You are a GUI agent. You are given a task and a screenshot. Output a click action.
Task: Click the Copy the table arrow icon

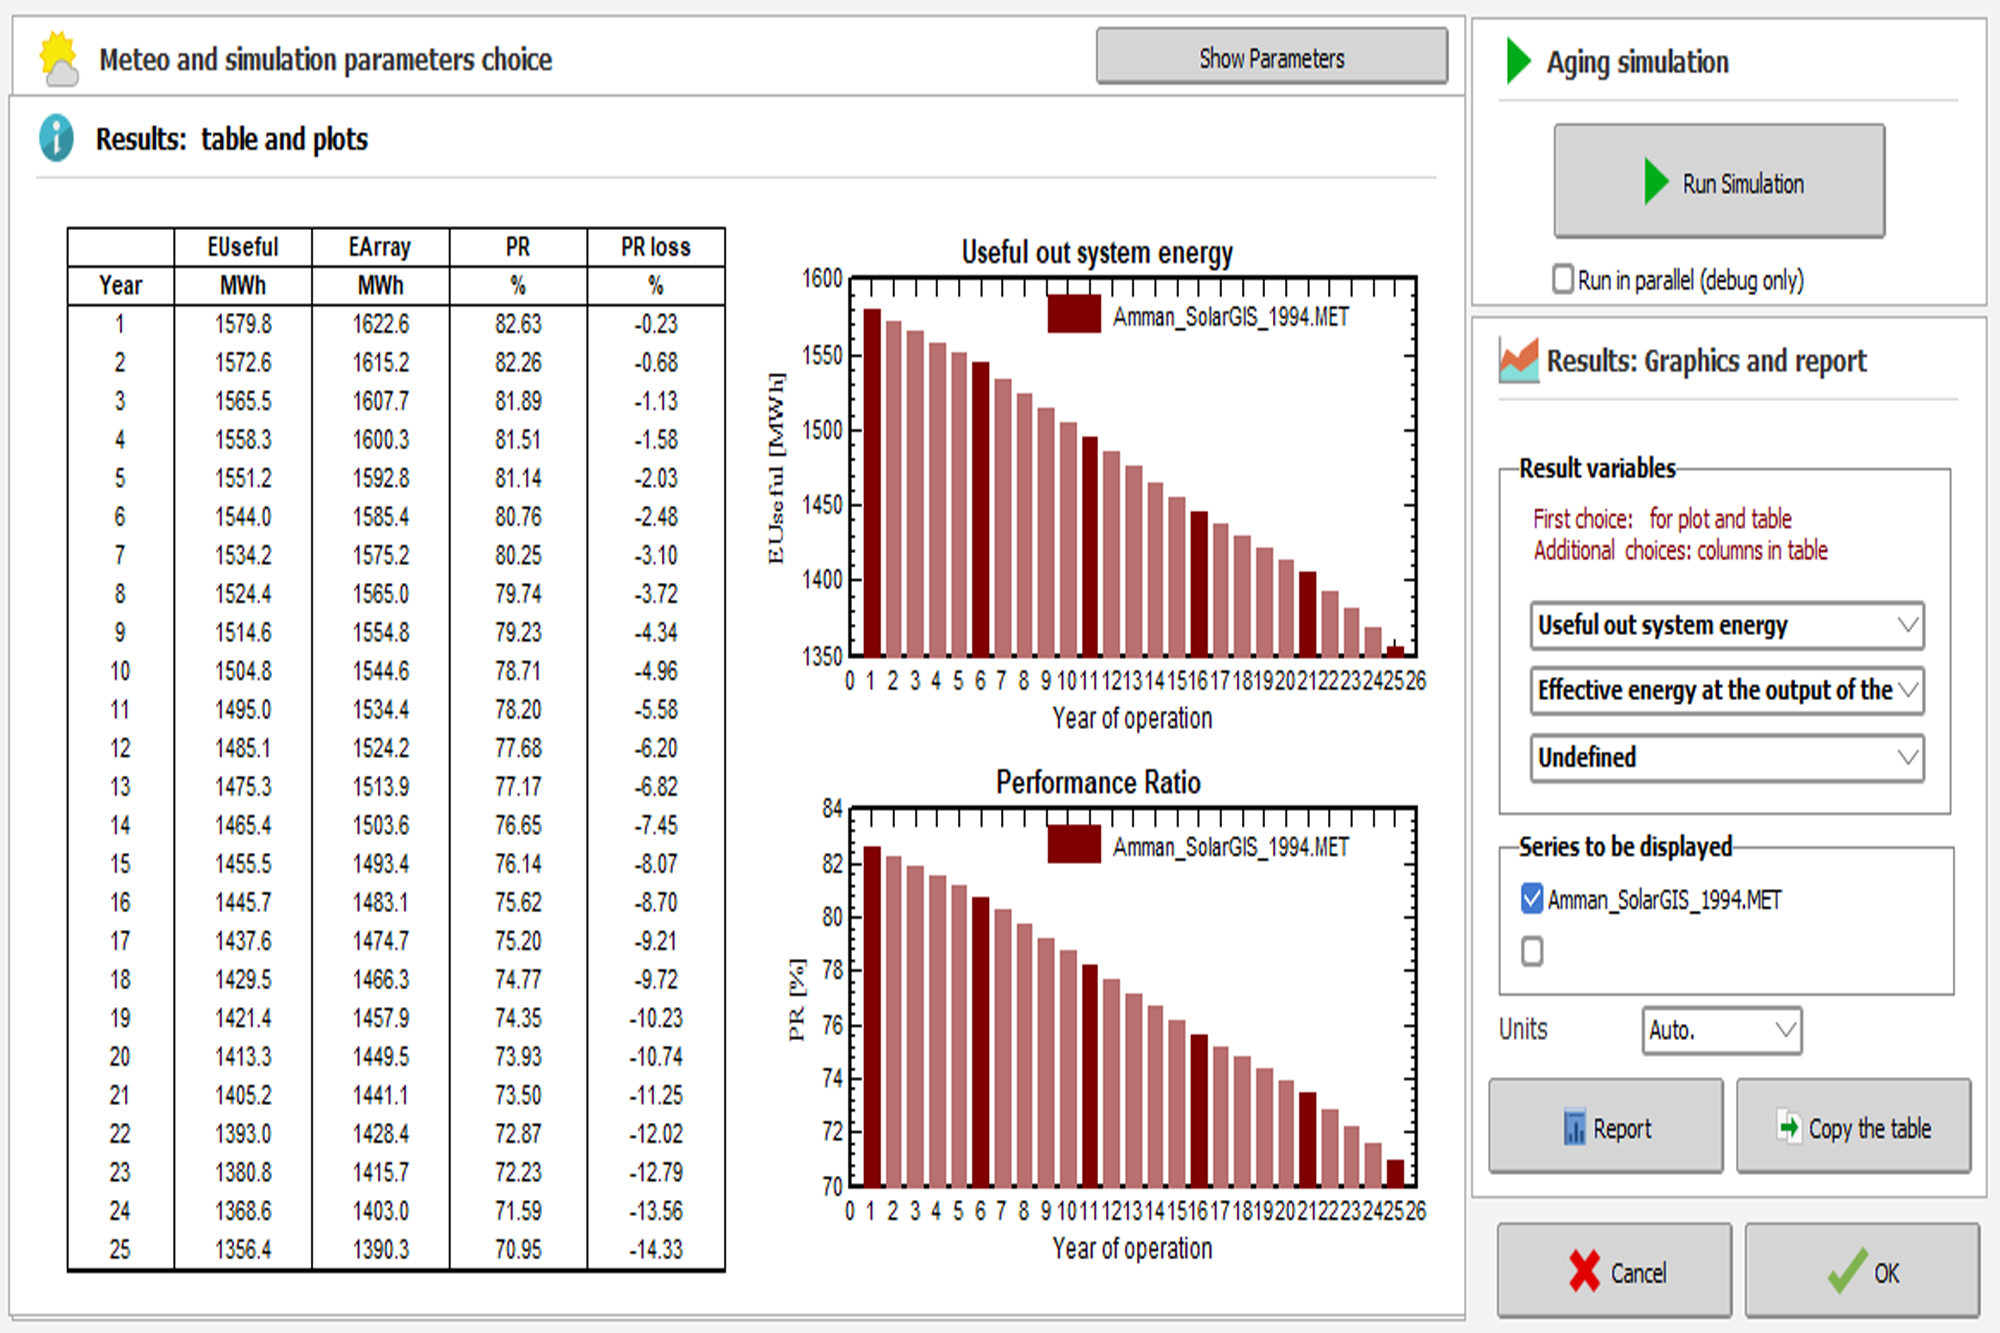pos(1788,1127)
